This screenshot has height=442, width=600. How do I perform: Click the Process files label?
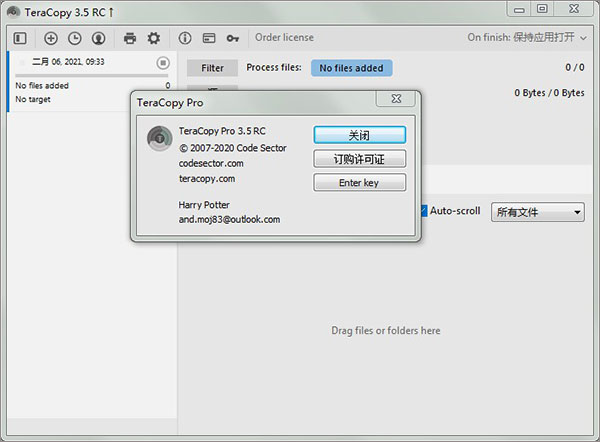click(x=274, y=67)
